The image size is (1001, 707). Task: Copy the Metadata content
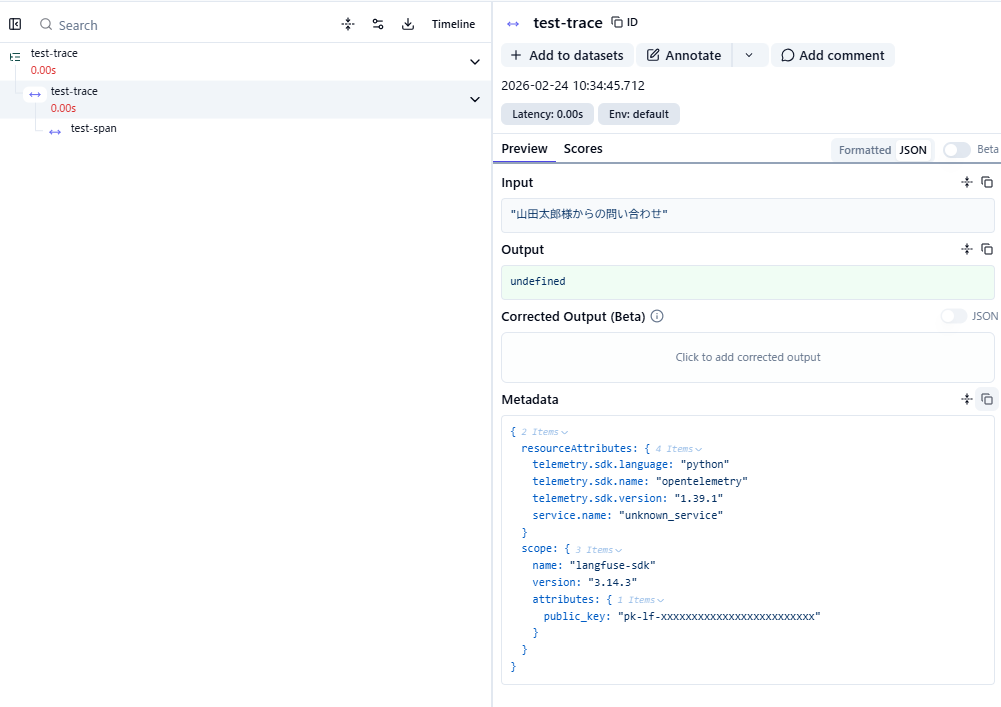point(987,399)
